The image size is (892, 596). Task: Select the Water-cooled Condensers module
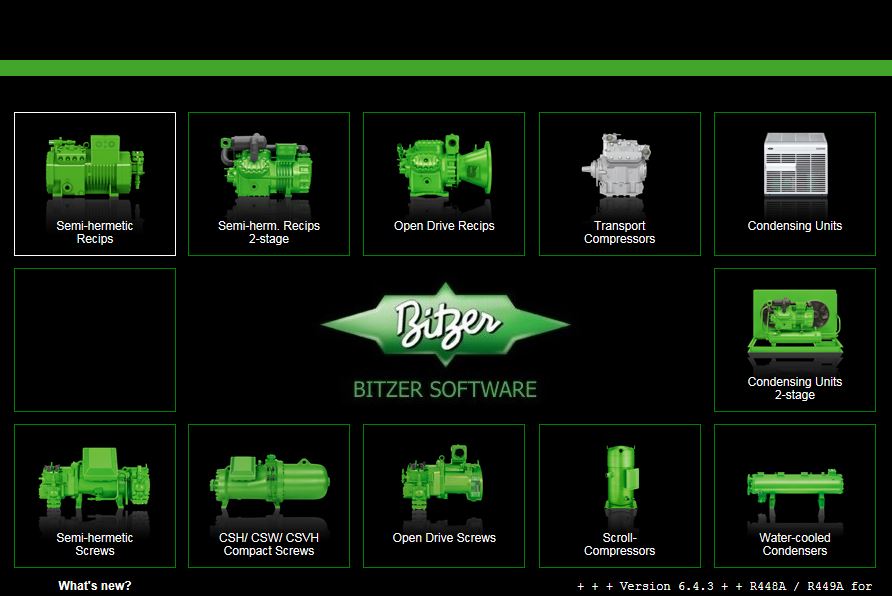click(x=794, y=495)
